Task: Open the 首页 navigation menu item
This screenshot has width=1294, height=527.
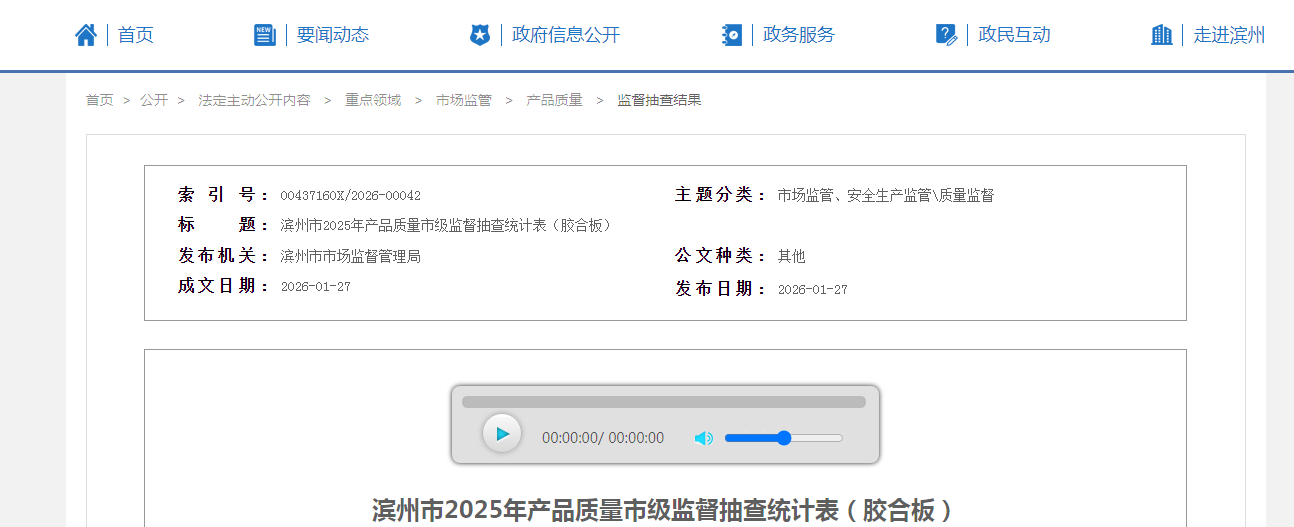Action: [136, 35]
